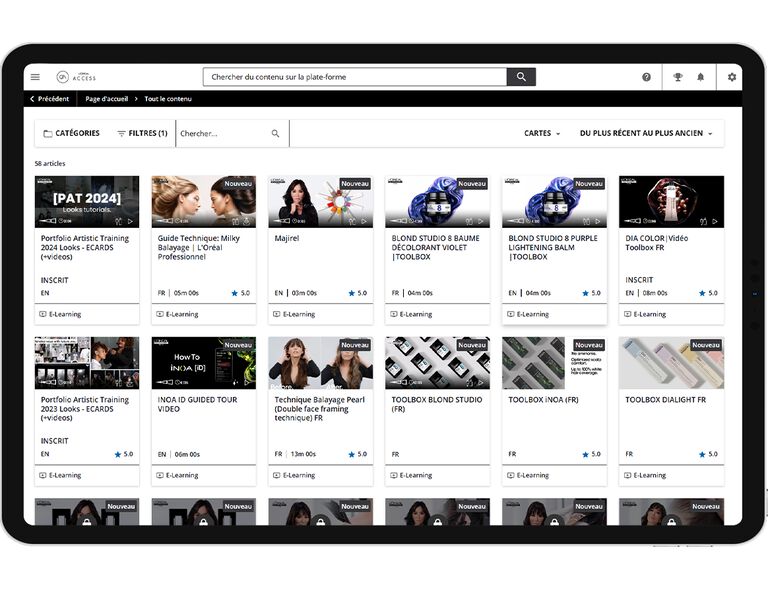The image size is (768, 589).
Task: Click the Balayage Pearl before/after thumbnail
Action: coord(320,363)
